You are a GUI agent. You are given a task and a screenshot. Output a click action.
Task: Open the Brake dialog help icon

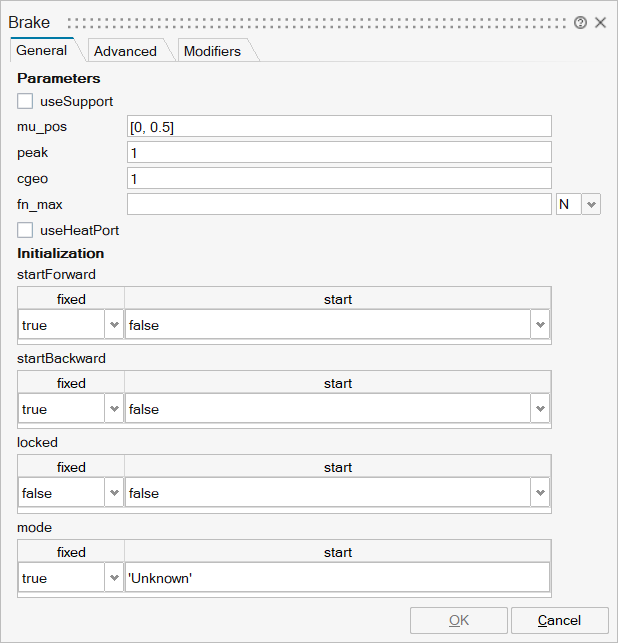point(580,22)
